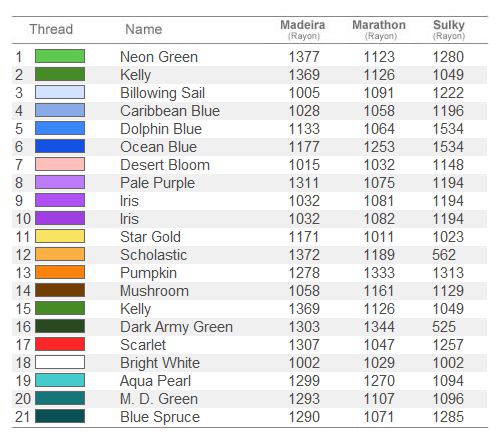Pick the Pumpkin orange swatch
The width and height of the screenshot is (500, 438).
click(60, 272)
